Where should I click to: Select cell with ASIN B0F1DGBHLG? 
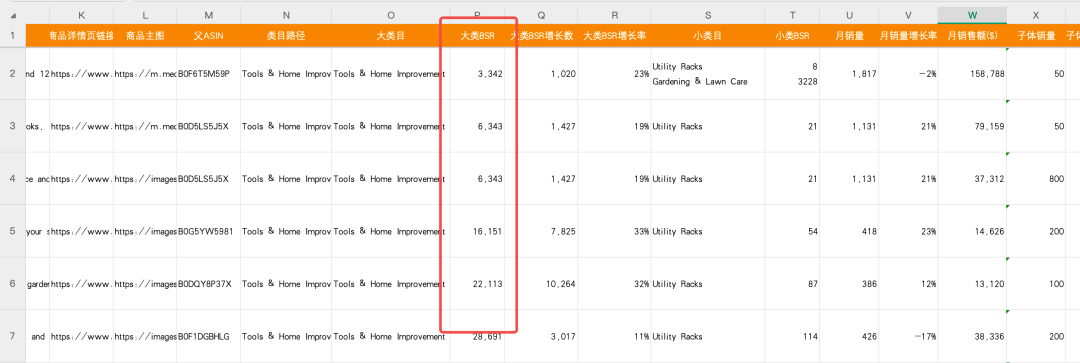[x=209, y=336]
